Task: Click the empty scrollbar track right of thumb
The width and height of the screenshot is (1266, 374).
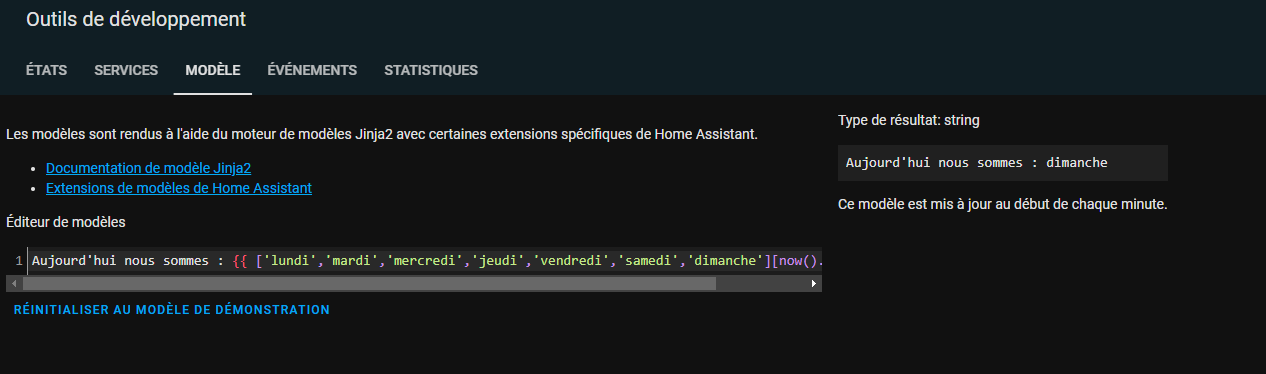Action: (x=762, y=283)
